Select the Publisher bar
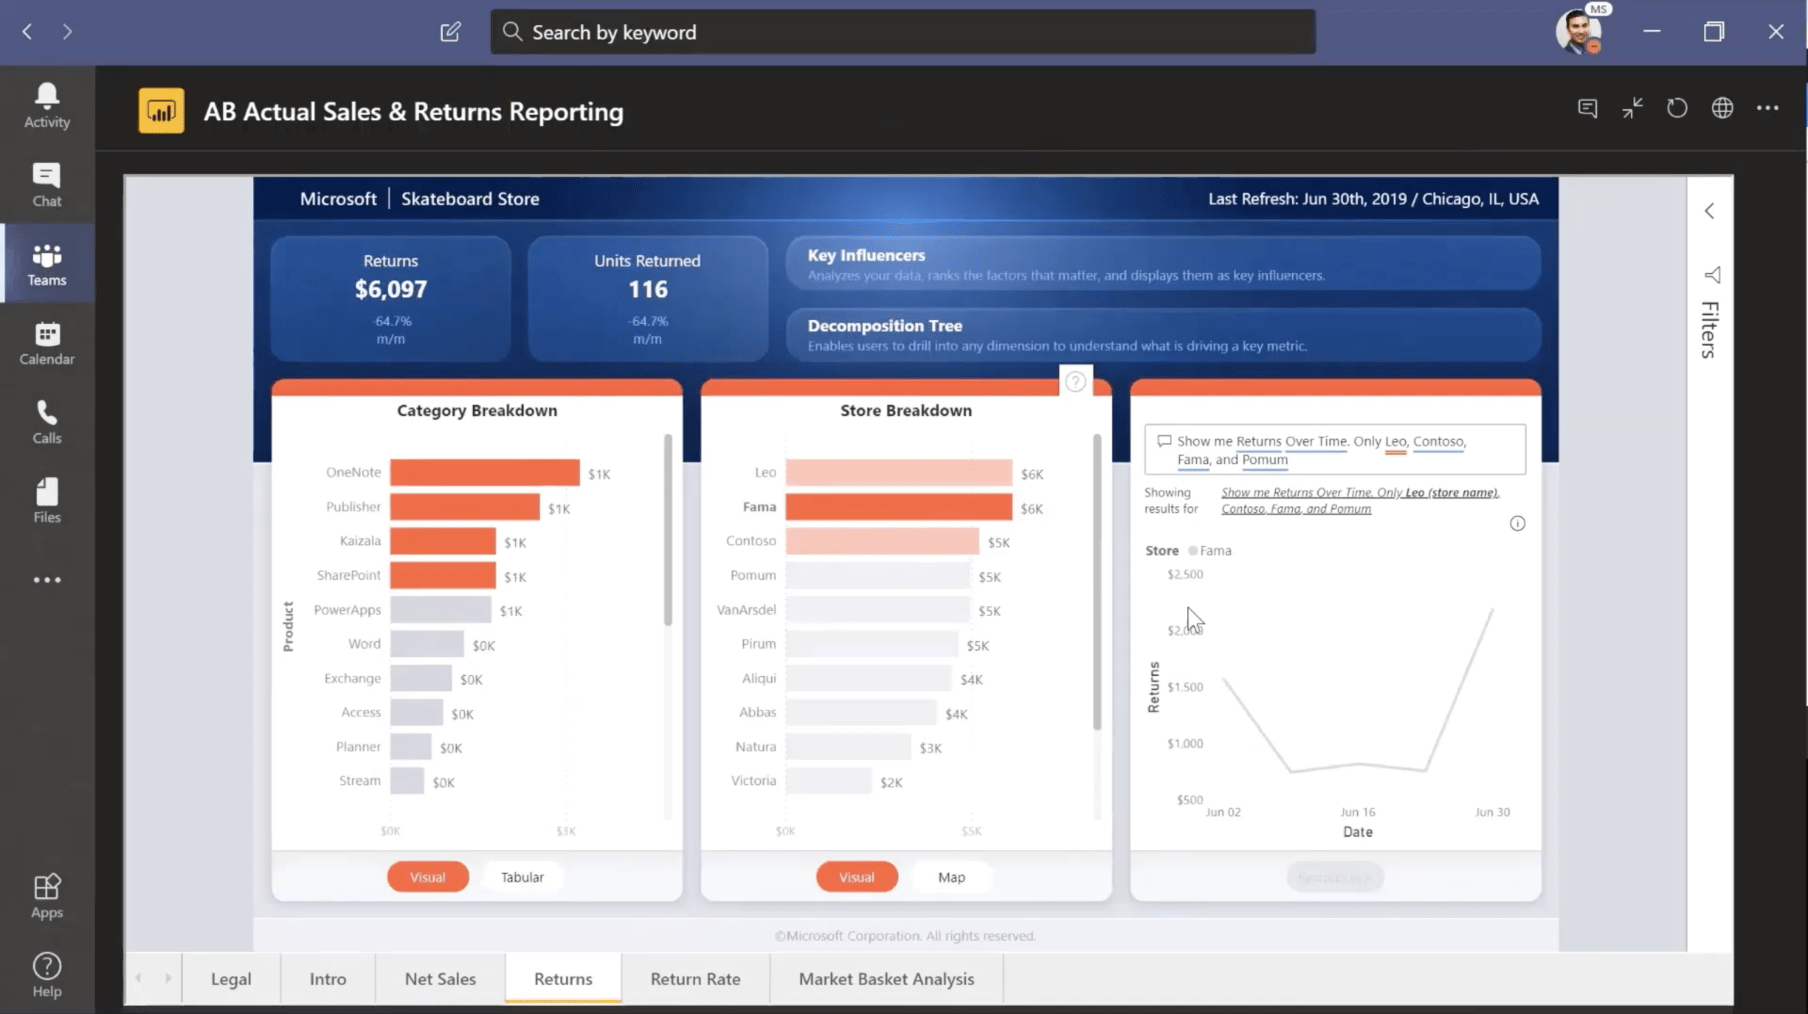 pos(465,507)
